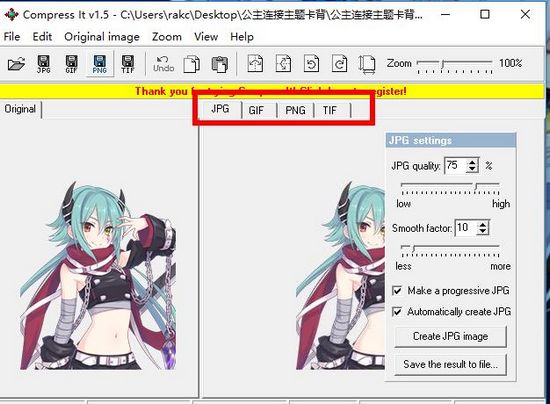Open the Original image menu
The image size is (550, 404).
102,37
